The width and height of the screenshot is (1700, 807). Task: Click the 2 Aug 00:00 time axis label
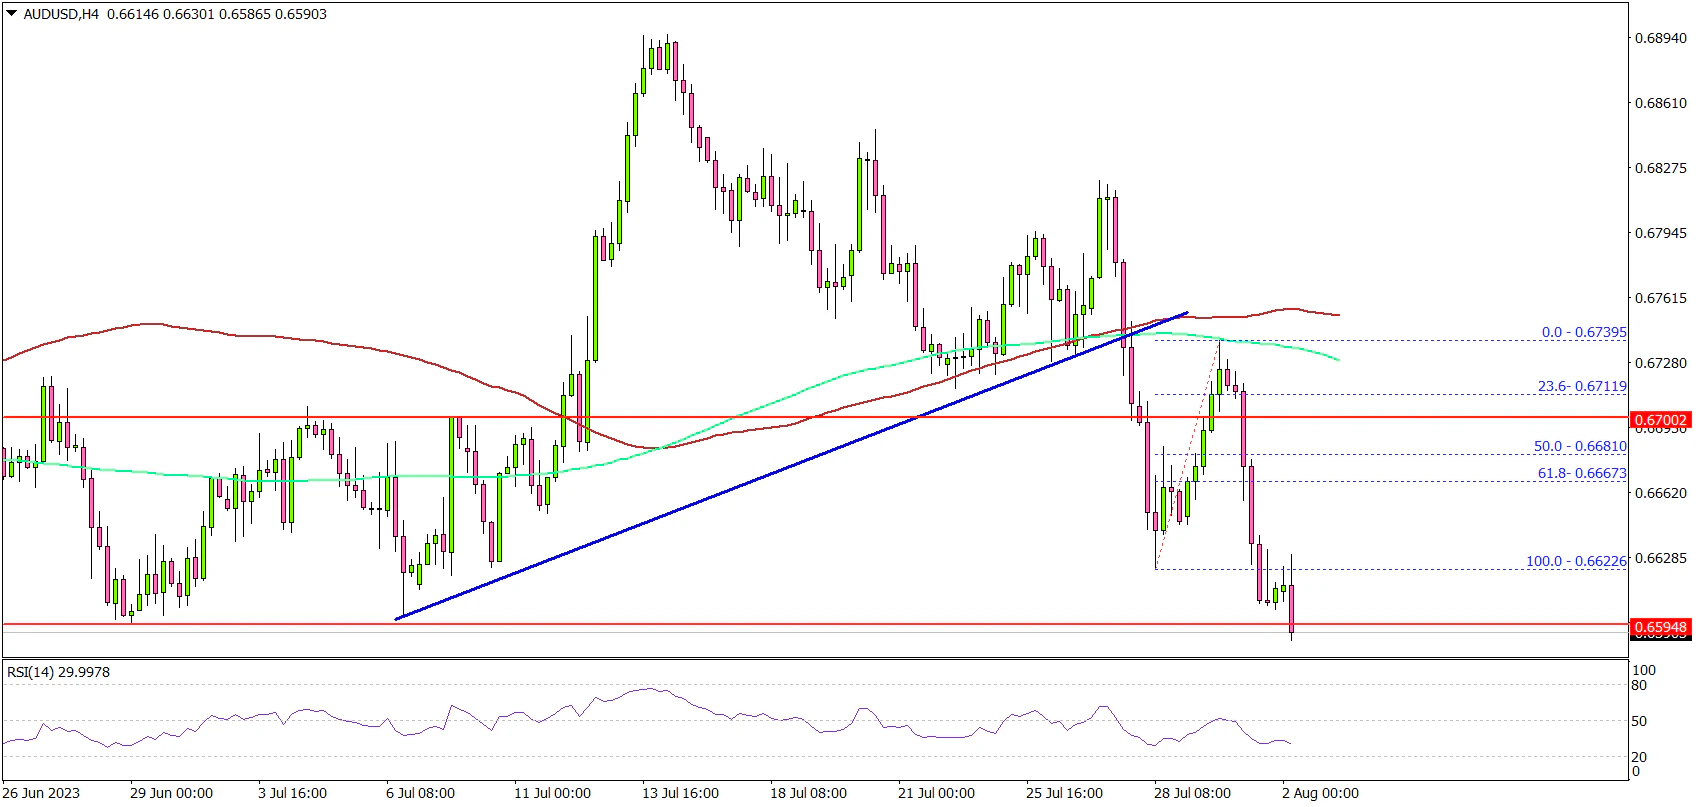coord(1320,793)
